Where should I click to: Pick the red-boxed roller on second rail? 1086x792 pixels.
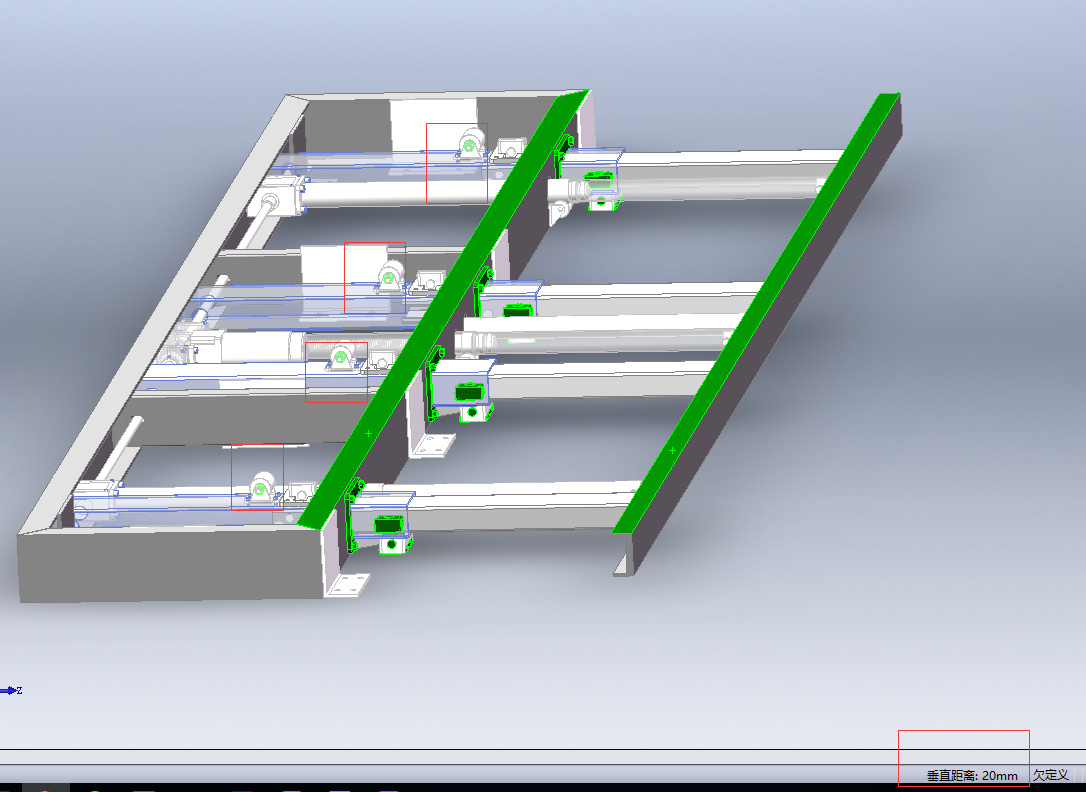point(388,279)
